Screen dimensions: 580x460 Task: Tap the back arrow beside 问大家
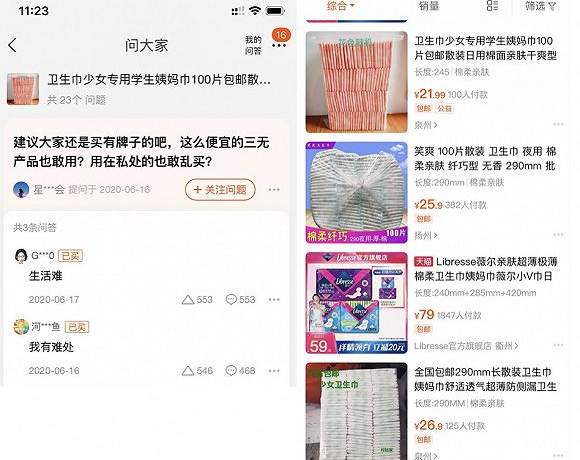point(13,45)
